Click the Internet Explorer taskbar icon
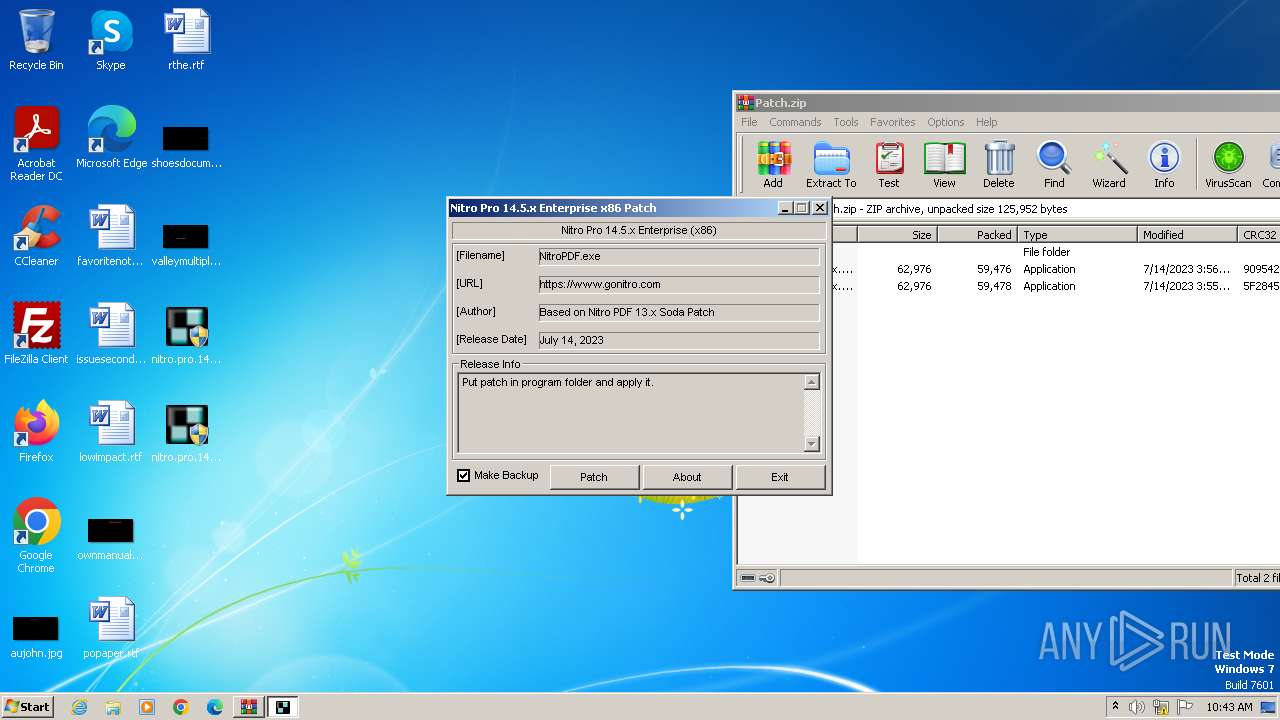The image size is (1280, 720). click(79, 707)
